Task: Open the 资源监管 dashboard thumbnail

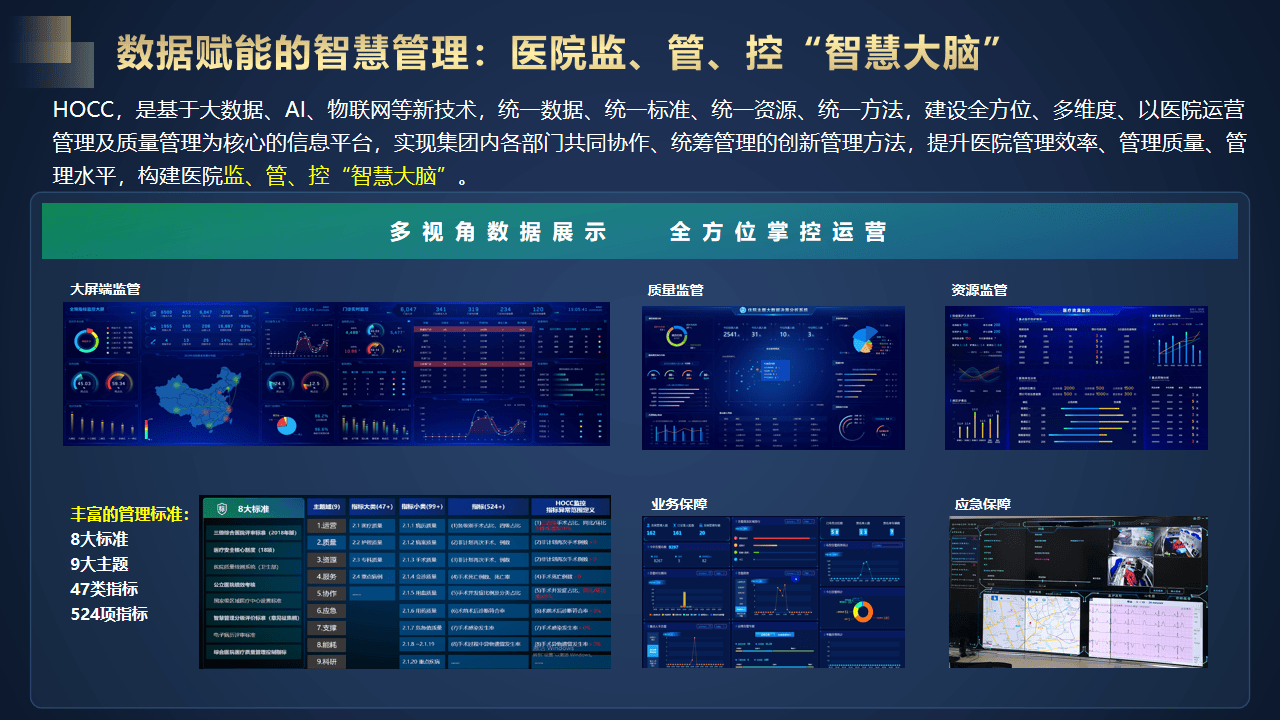Action: (1076, 377)
